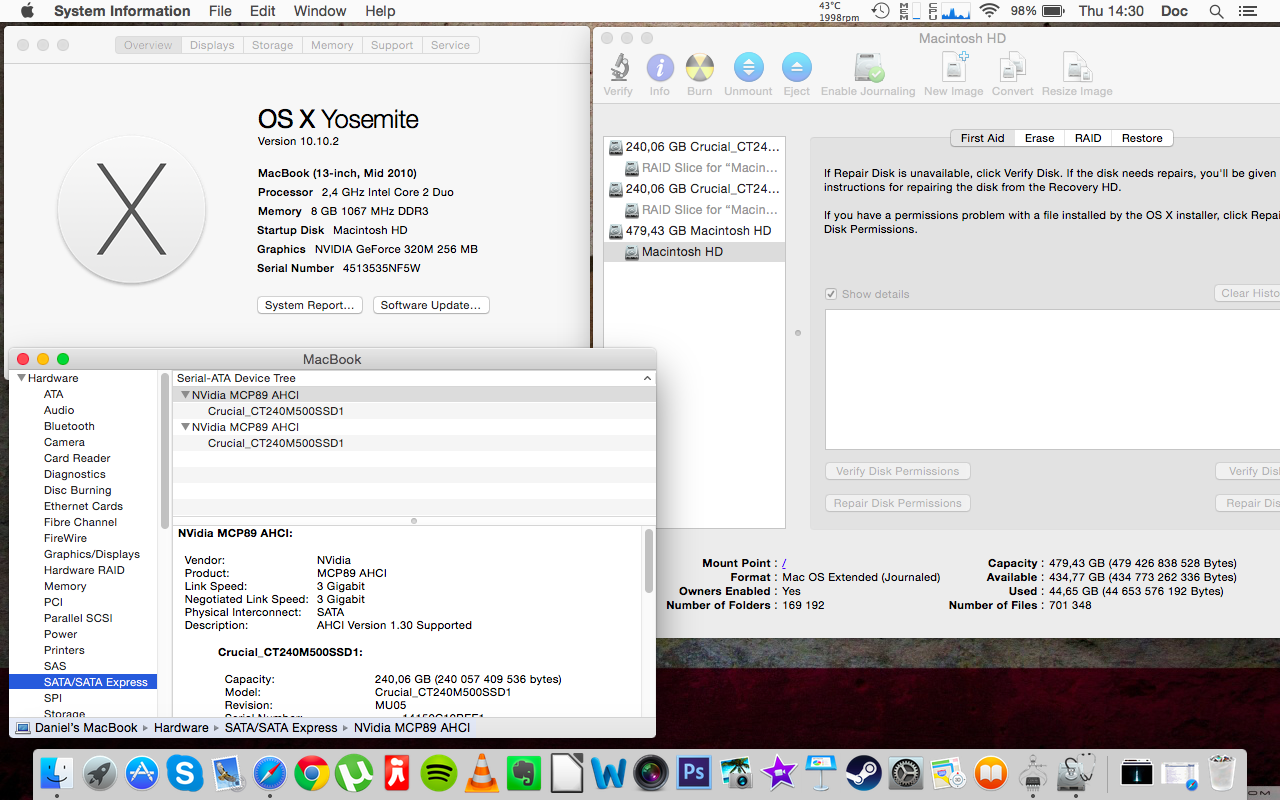Open the Apple menu
Image resolution: width=1280 pixels, height=800 pixels.
[27, 11]
